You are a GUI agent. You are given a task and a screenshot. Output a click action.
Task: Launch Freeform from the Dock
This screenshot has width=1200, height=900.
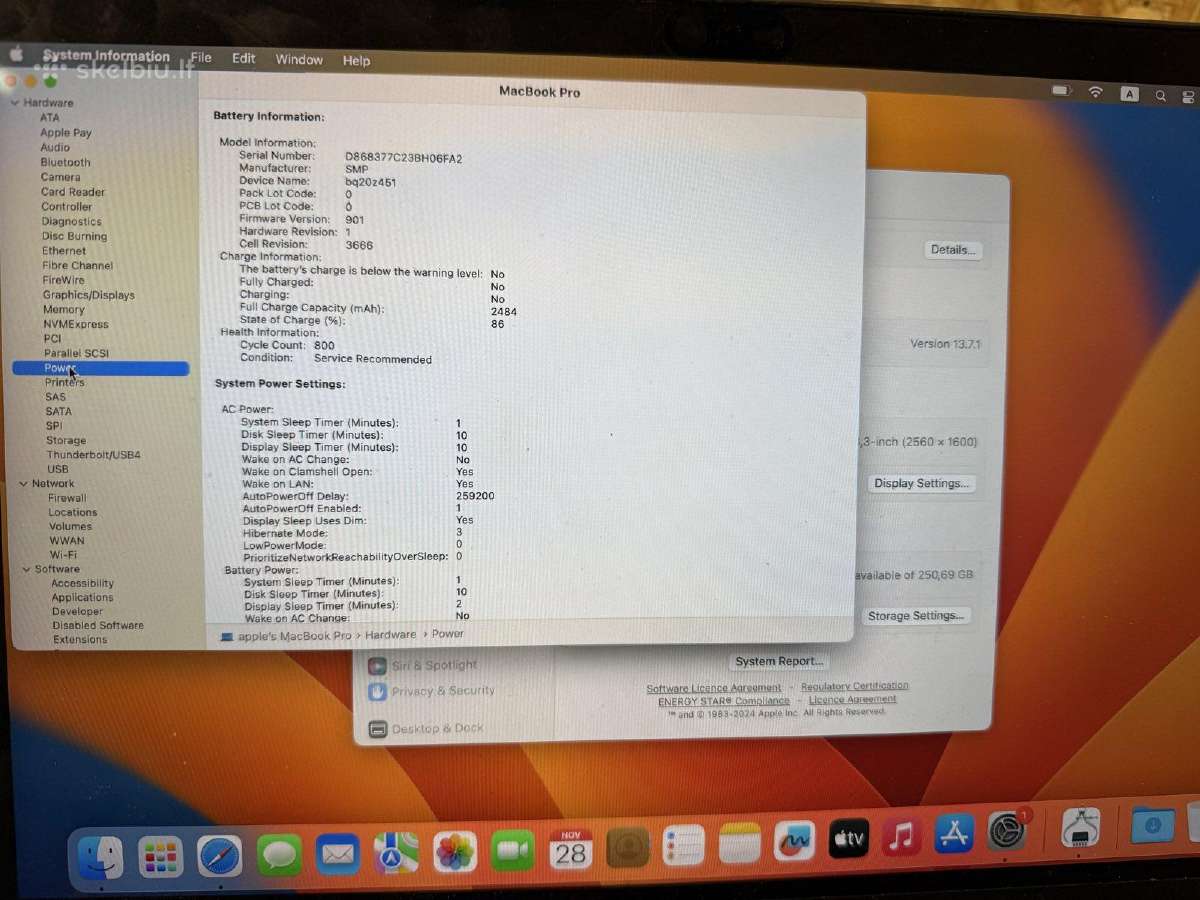(x=794, y=841)
